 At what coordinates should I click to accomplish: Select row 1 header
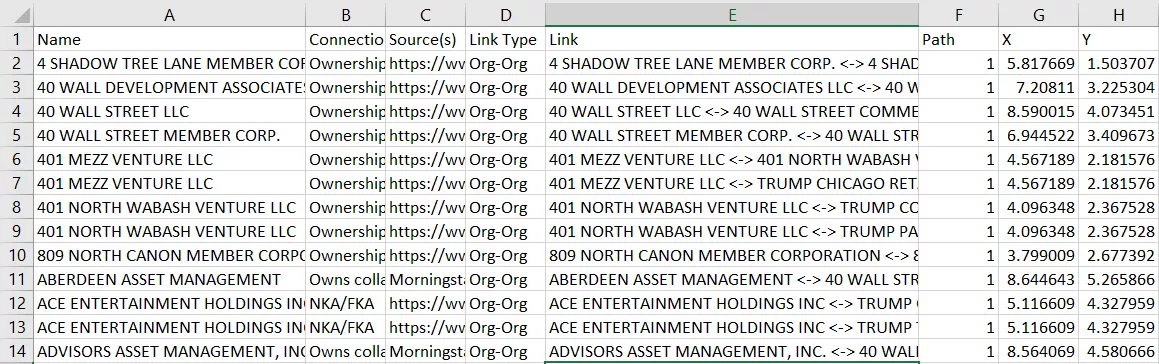[x=16, y=40]
